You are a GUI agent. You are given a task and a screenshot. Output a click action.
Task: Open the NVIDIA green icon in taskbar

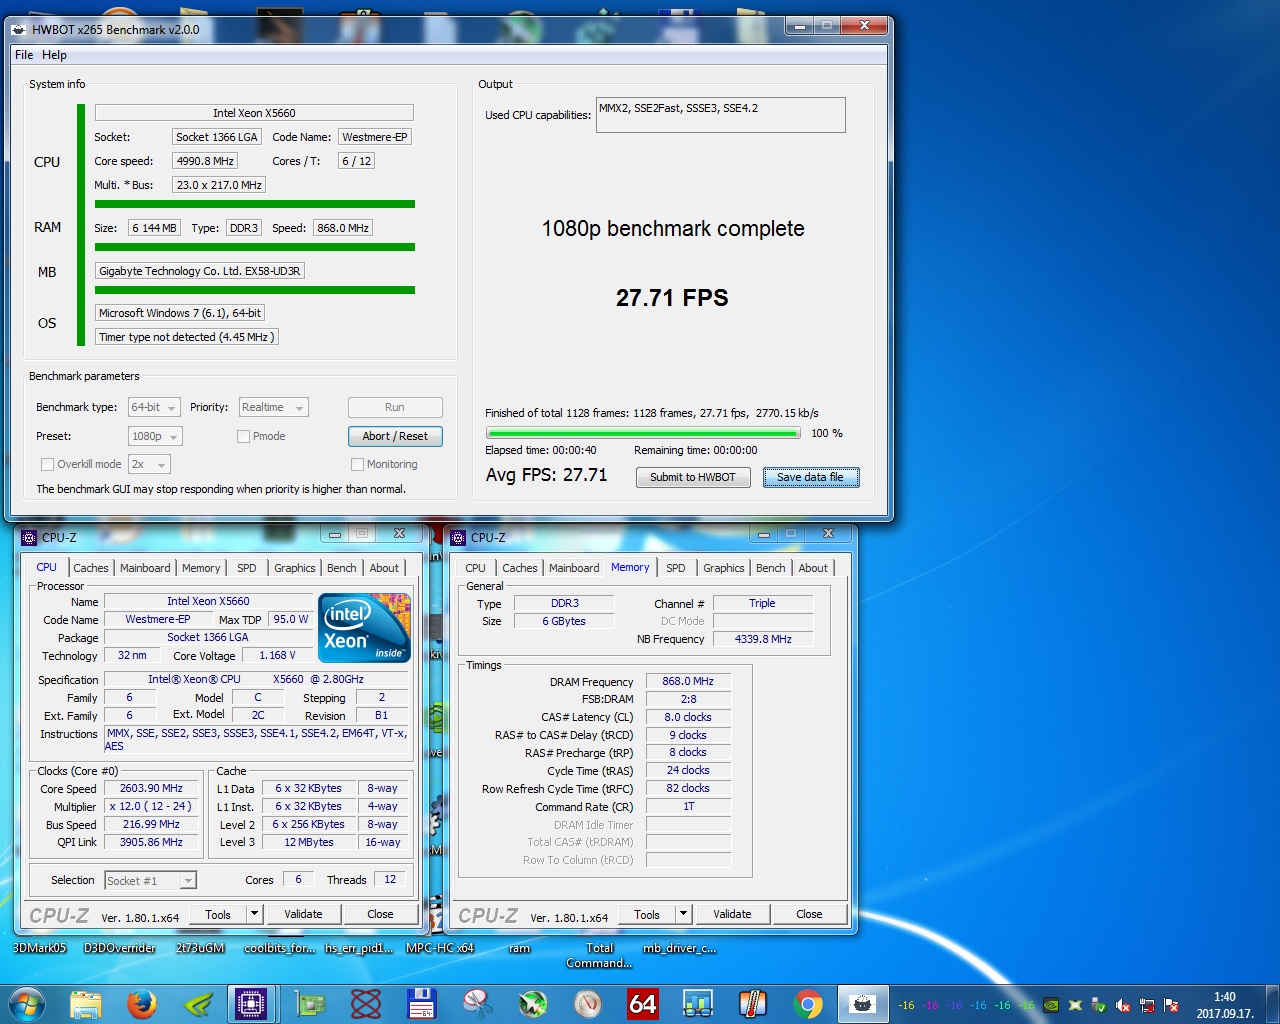(199, 1003)
